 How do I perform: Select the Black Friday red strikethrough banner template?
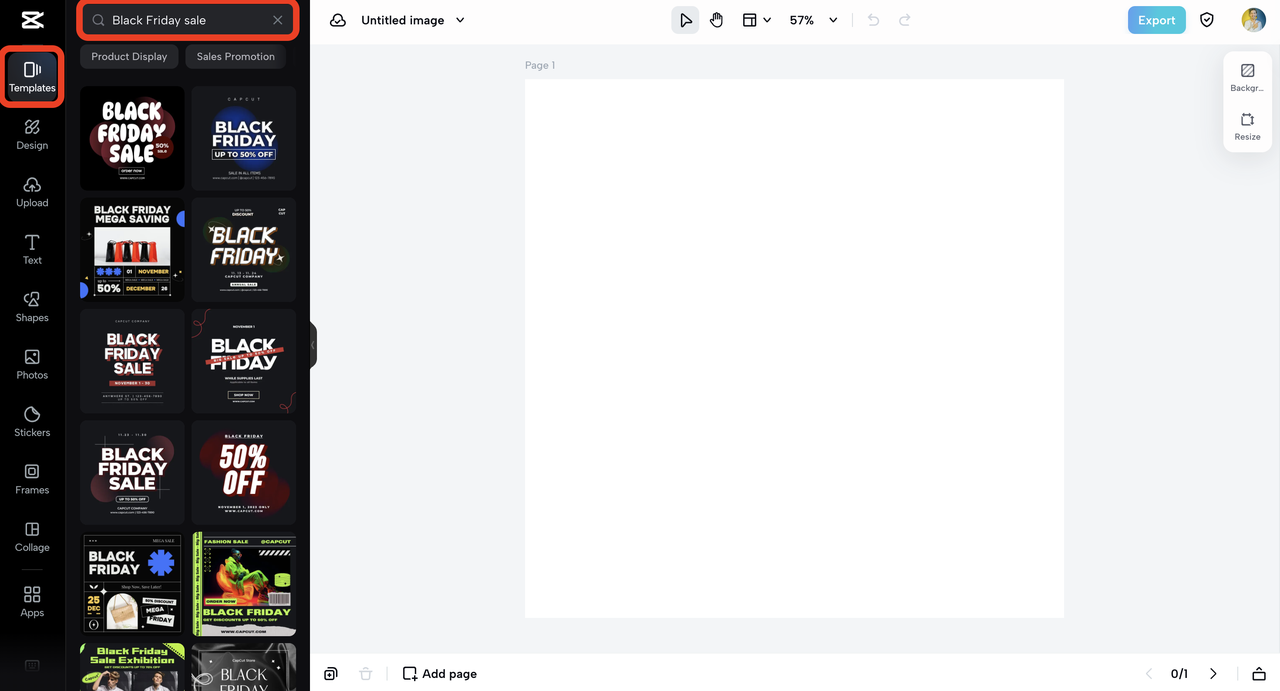(244, 361)
